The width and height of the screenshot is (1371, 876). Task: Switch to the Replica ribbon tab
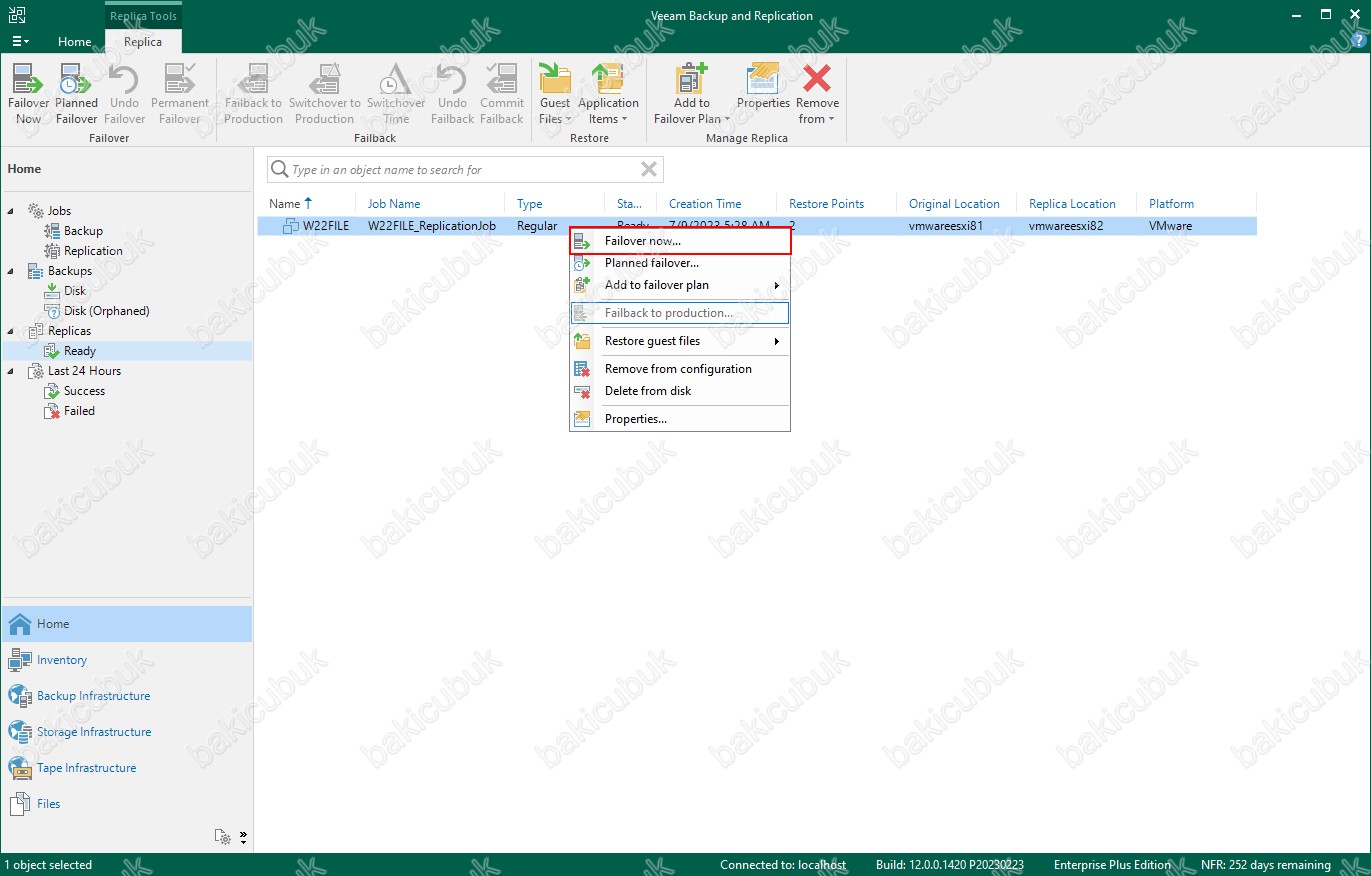tap(143, 42)
